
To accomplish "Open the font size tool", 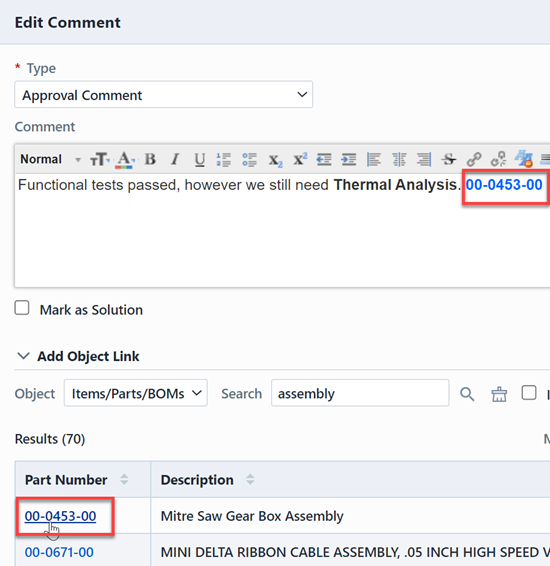I will [100, 159].
